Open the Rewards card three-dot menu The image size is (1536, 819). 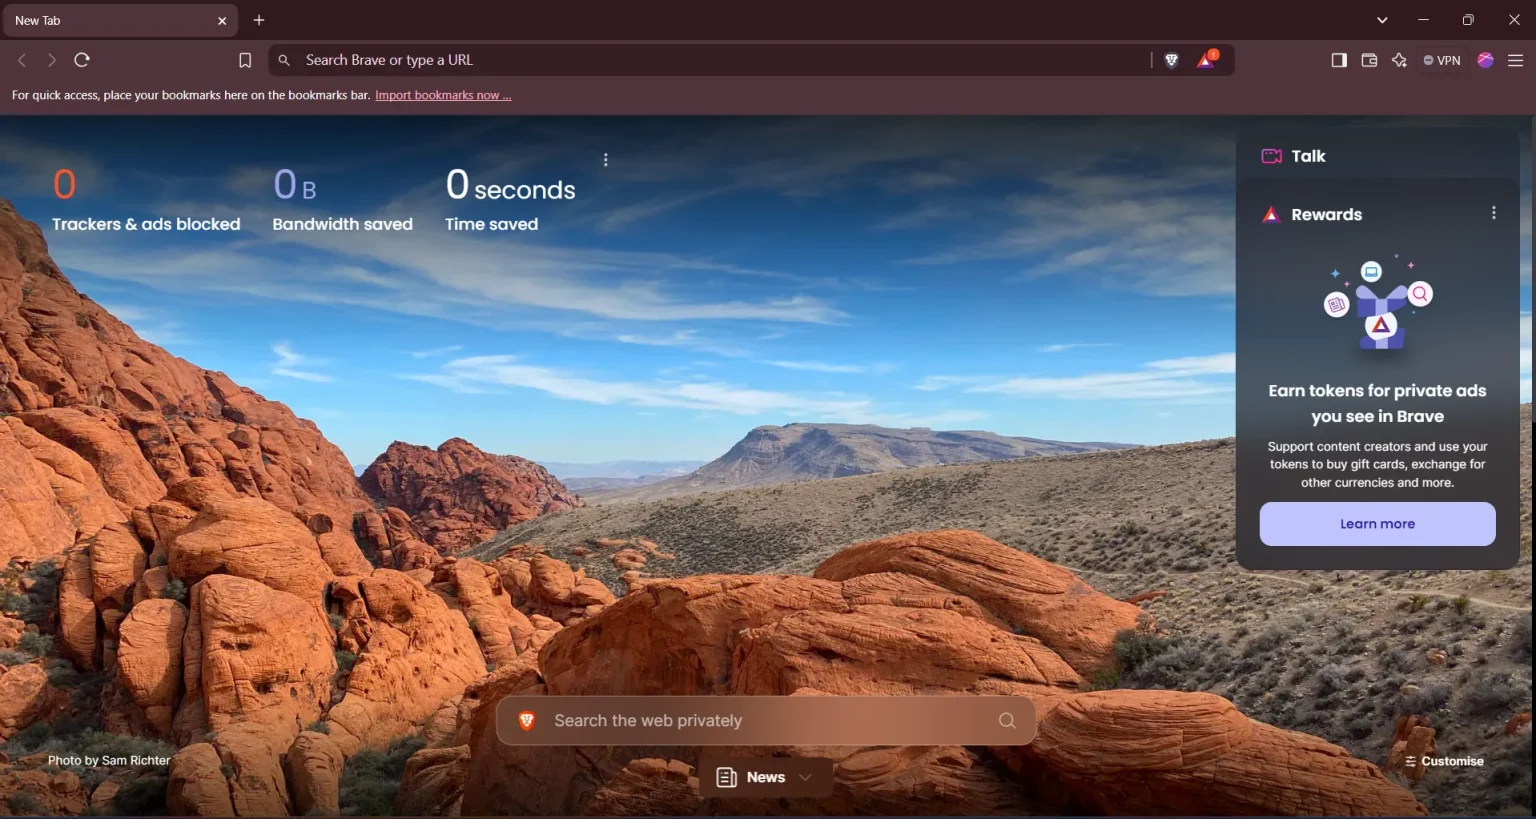pyautogui.click(x=1494, y=213)
